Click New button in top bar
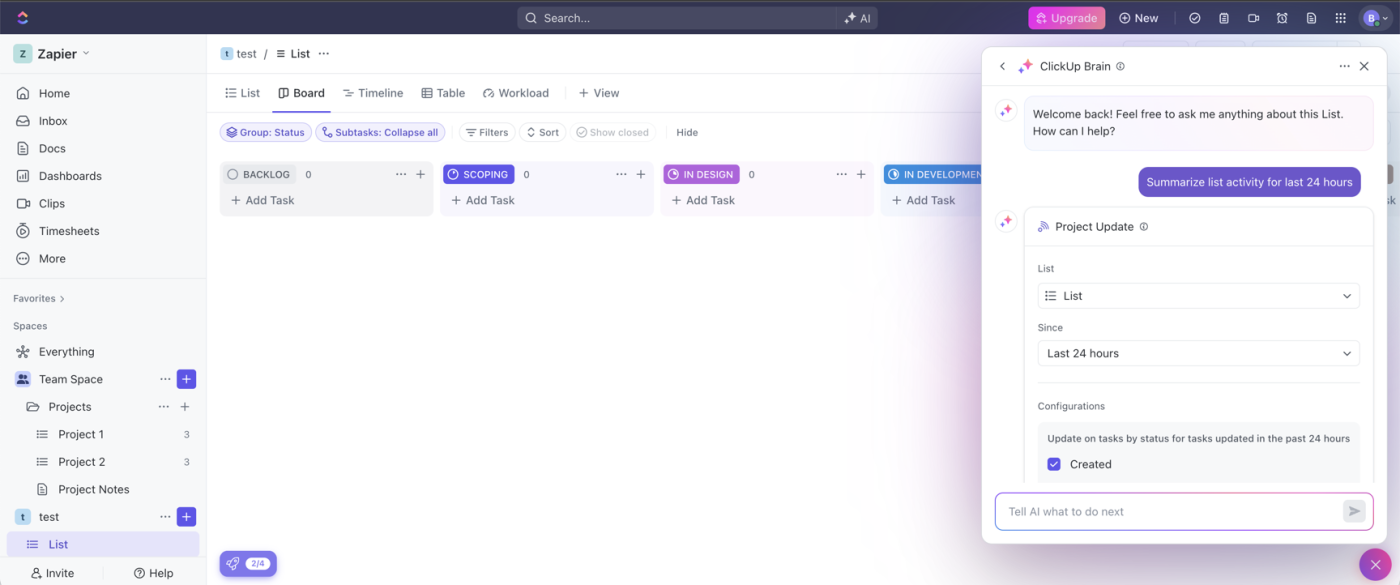This screenshot has width=1400, height=585. tap(1139, 18)
